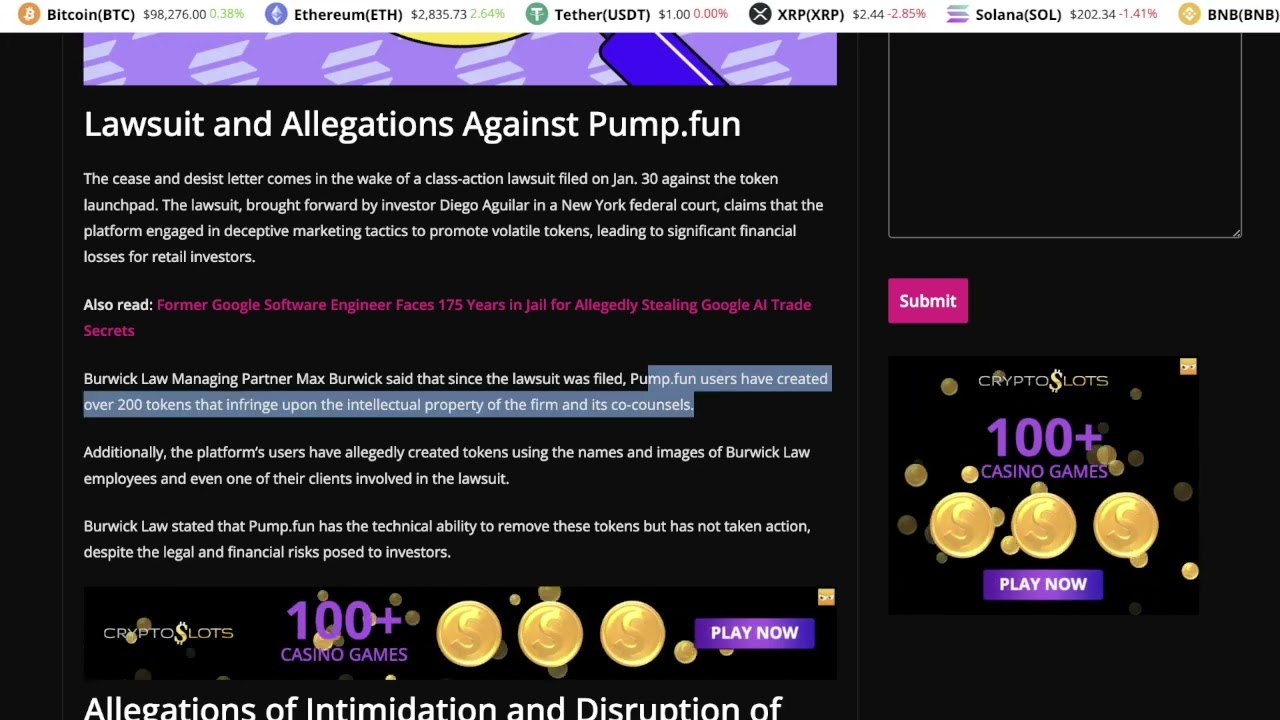The height and width of the screenshot is (720, 1280).
Task: Click the BNB logo icon in ticker
Action: 1189,14
